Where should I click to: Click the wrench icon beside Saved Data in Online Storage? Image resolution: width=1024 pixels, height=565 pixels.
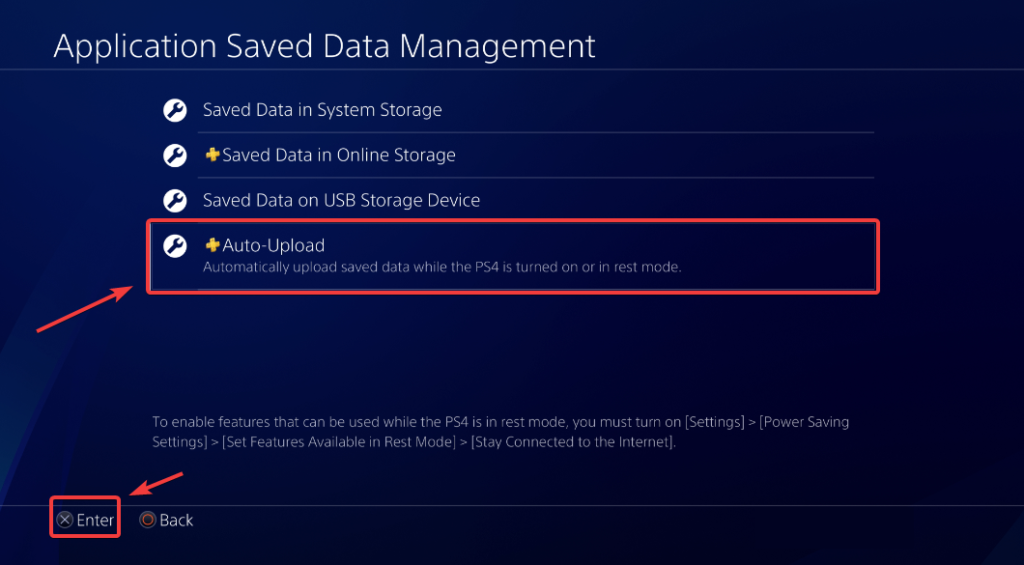click(x=175, y=156)
